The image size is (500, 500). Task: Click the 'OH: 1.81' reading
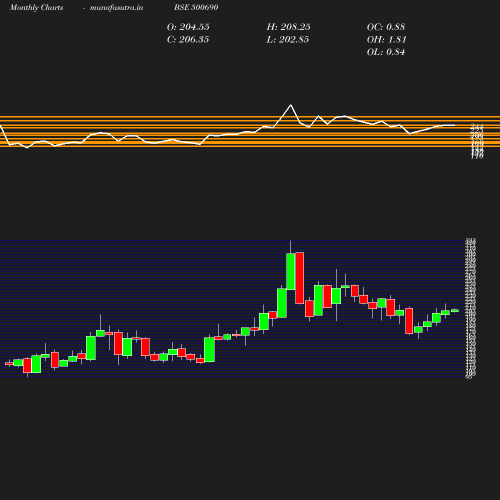[x=387, y=40]
